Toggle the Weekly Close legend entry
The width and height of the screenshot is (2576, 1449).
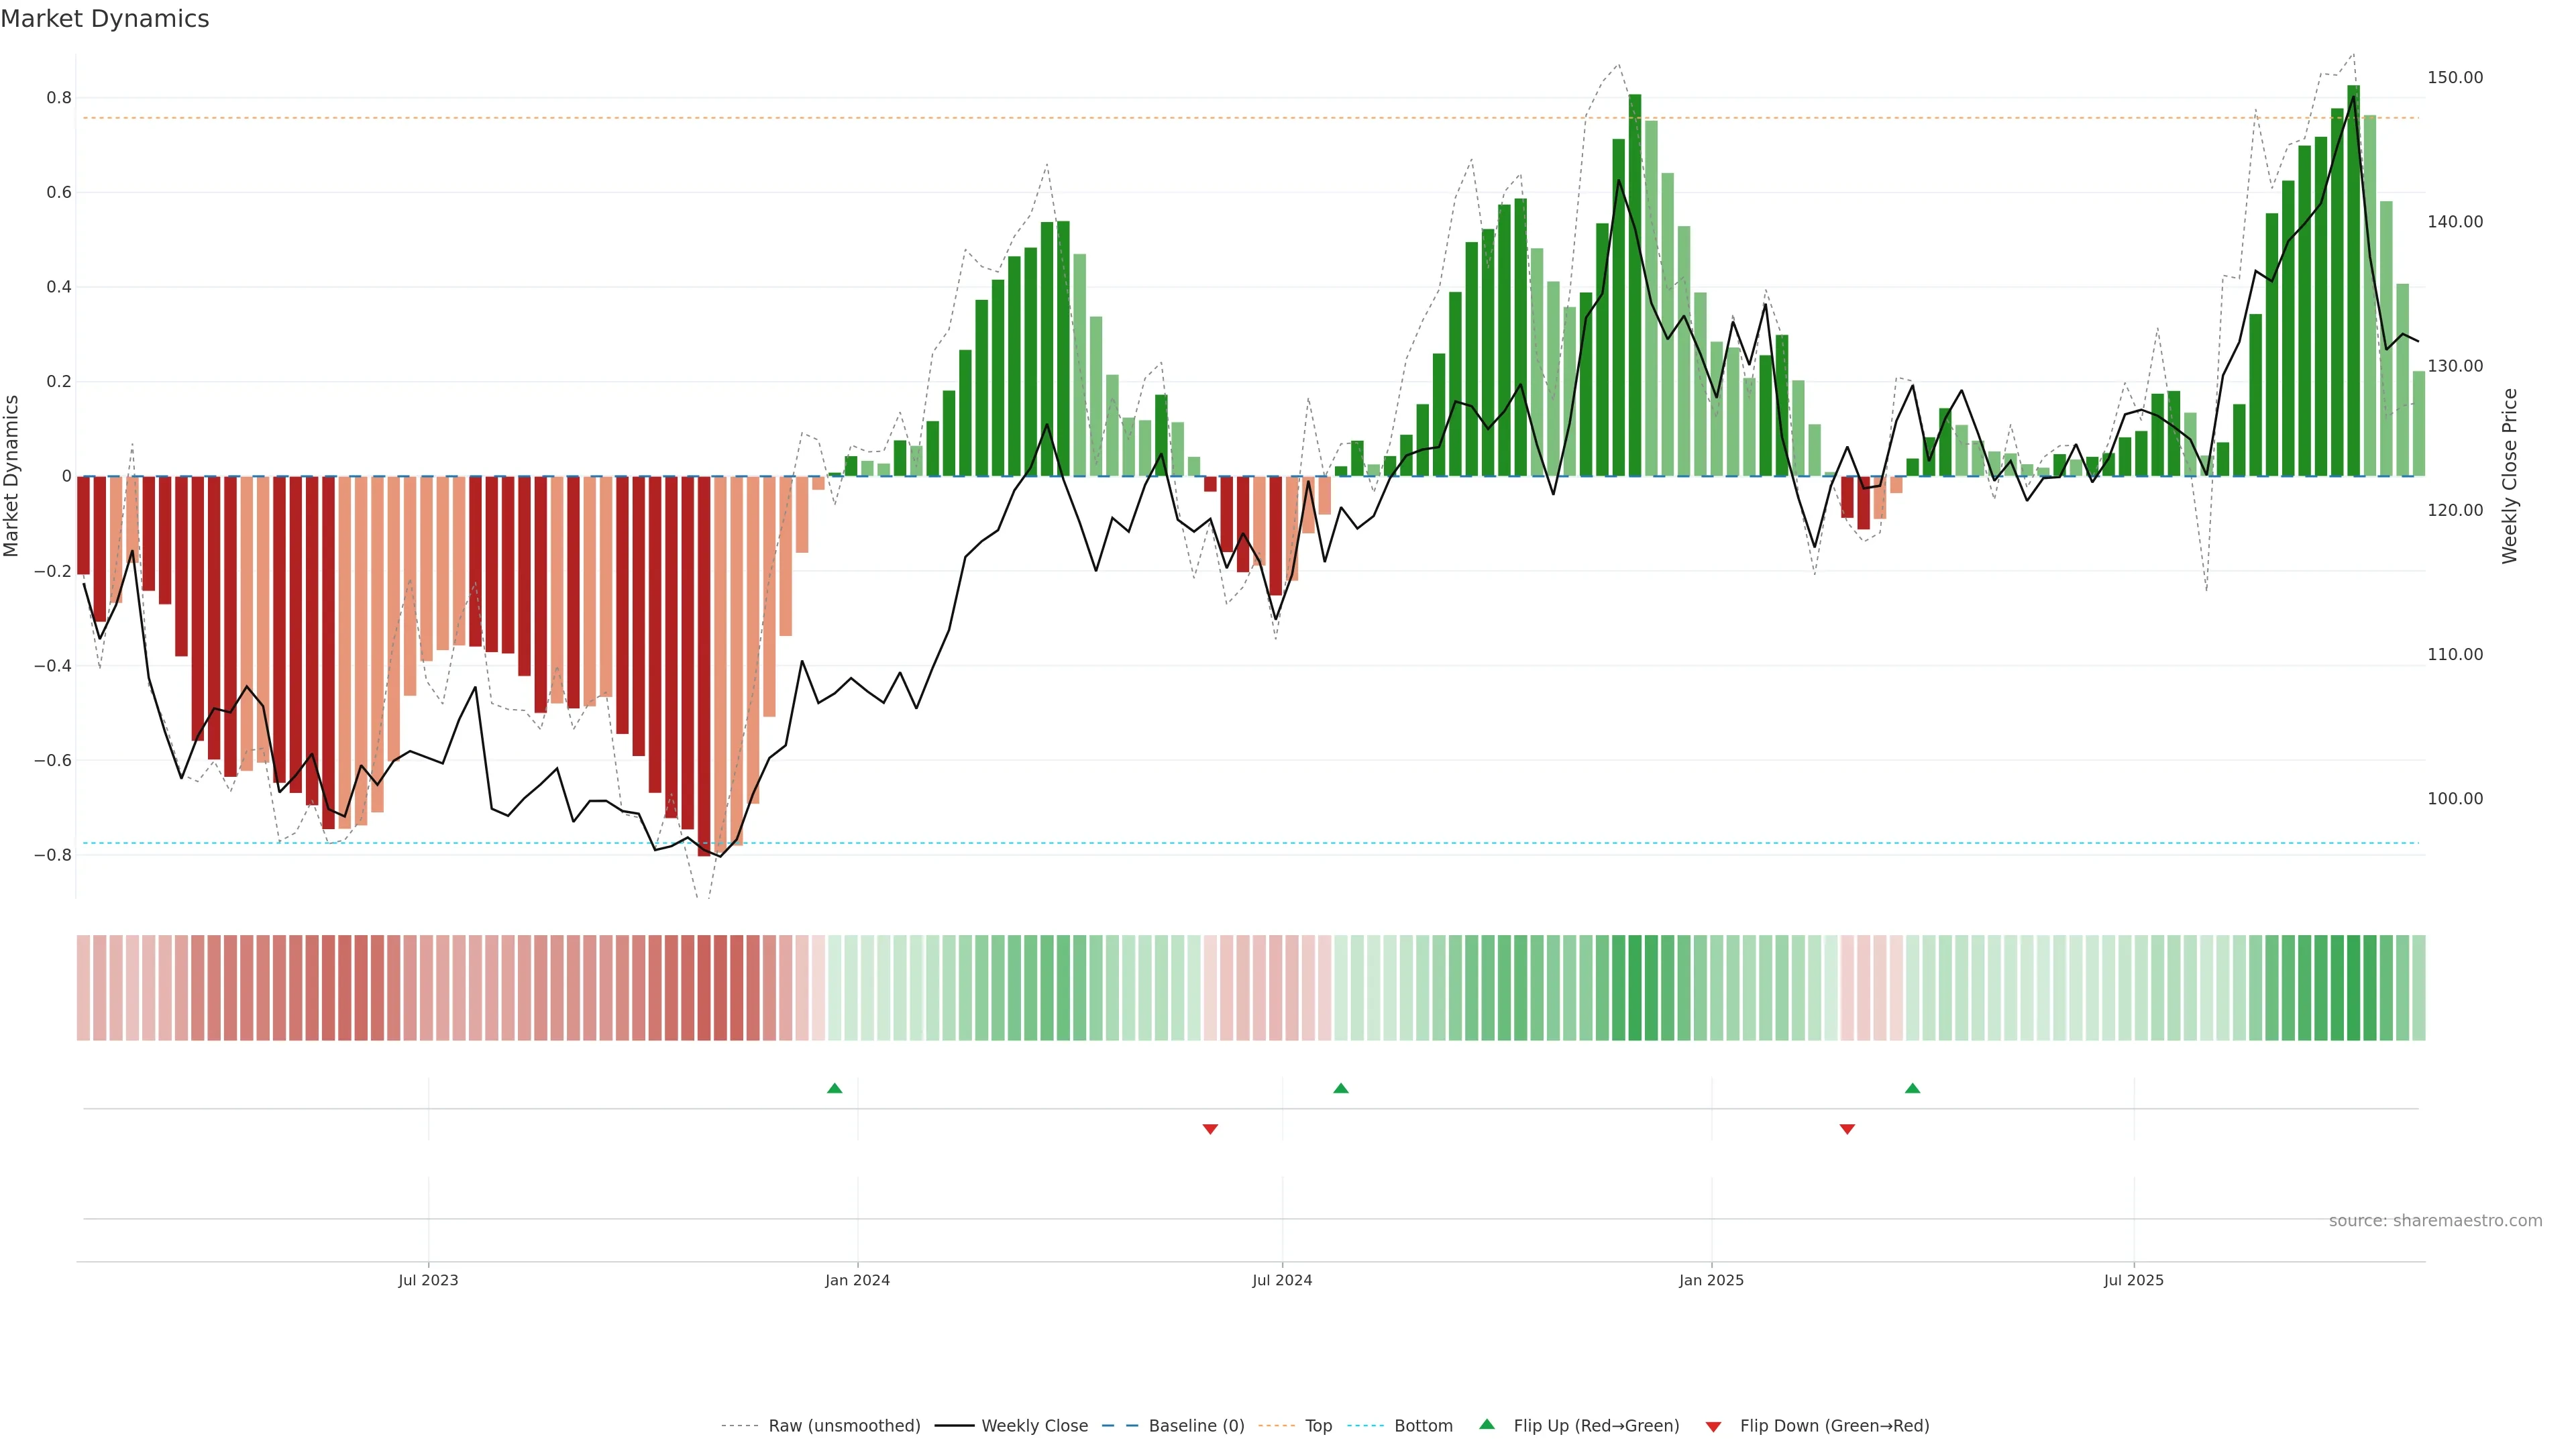pos(1034,1426)
